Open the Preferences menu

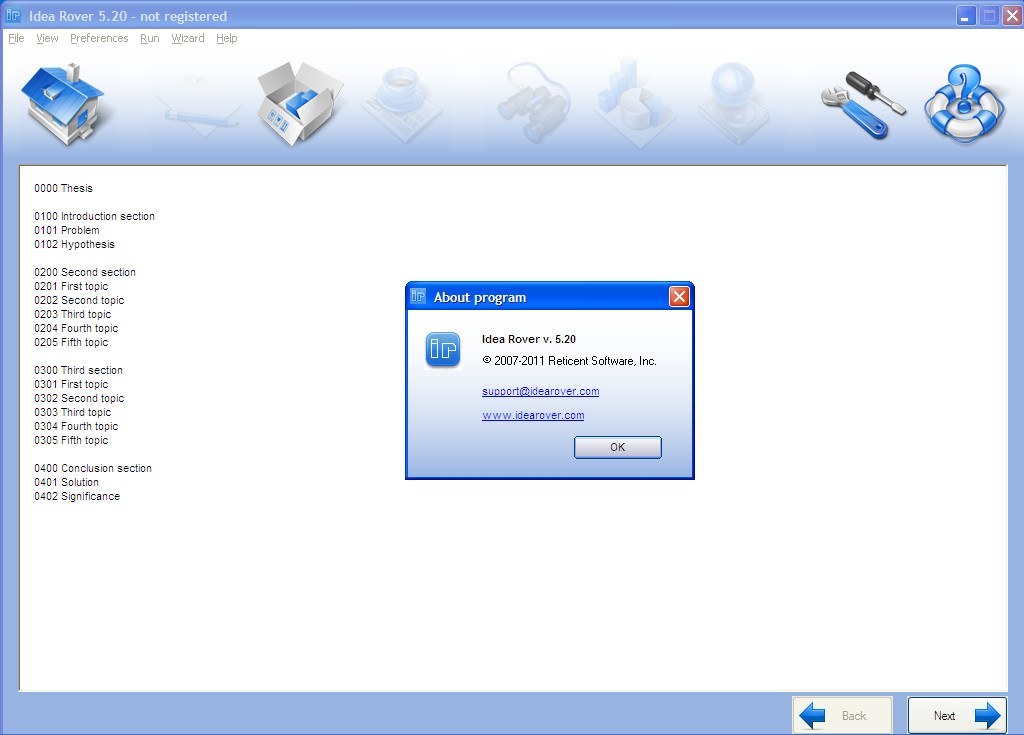coord(99,38)
